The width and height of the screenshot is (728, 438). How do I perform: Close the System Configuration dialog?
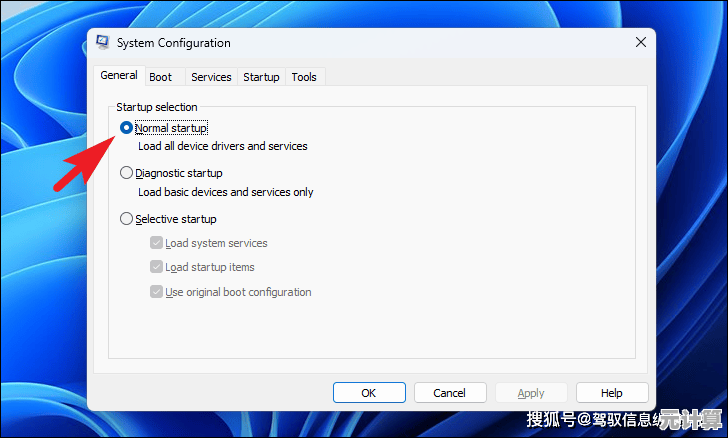coord(640,43)
